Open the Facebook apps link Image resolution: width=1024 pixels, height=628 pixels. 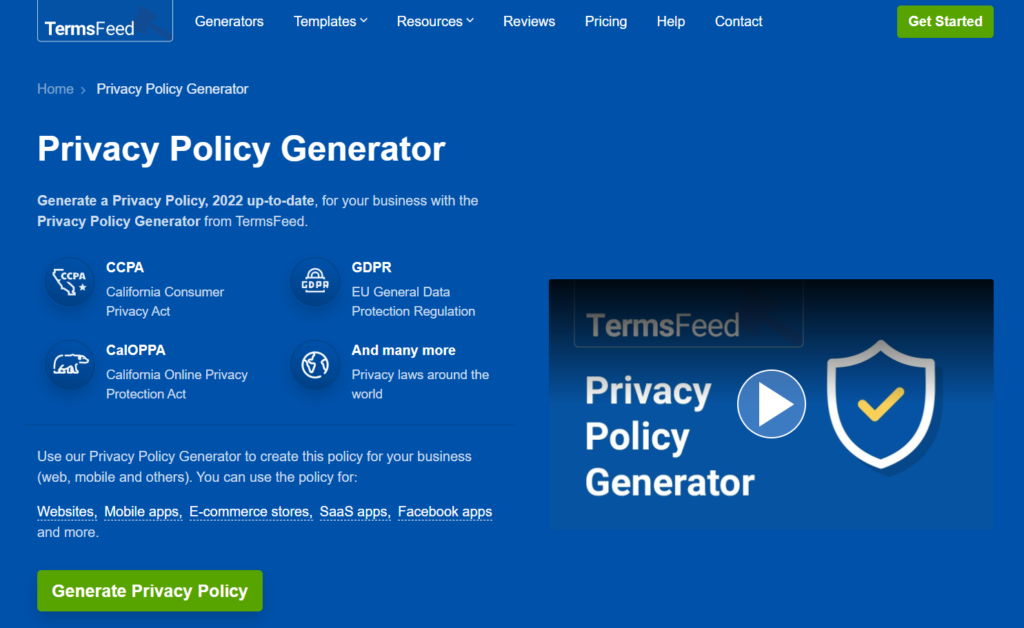point(445,512)
